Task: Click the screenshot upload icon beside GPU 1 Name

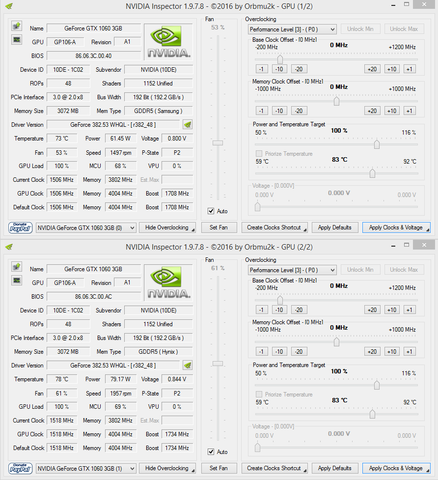Action: (16, 26)
